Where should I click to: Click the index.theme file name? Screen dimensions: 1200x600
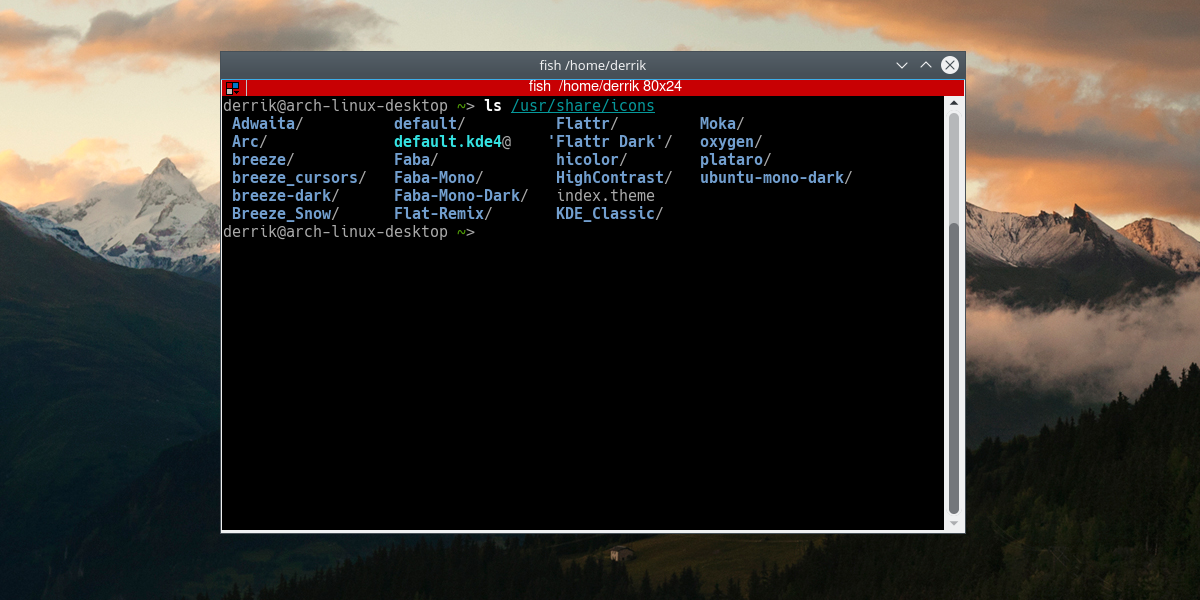pyautogui.click(x=605, y=196)
